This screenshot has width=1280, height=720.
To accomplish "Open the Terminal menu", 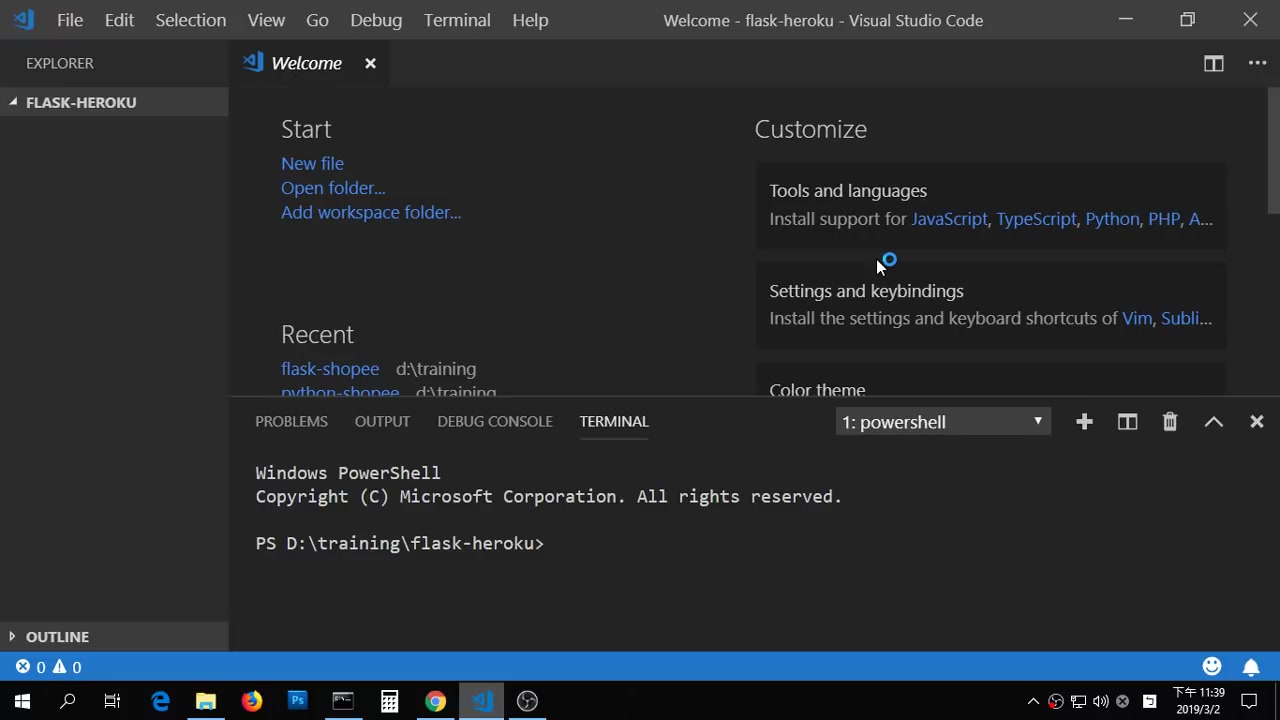I will (x=457, y=20).
